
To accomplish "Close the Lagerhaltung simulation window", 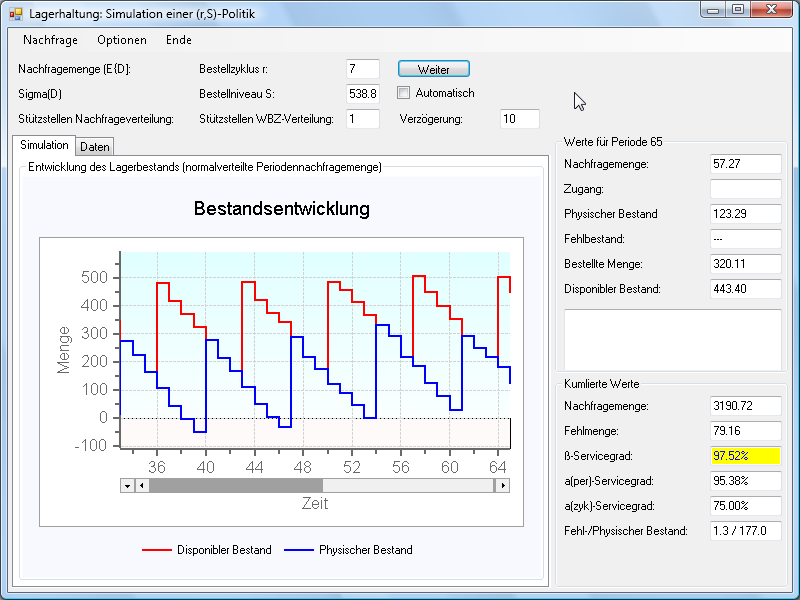I will point(771,10).
